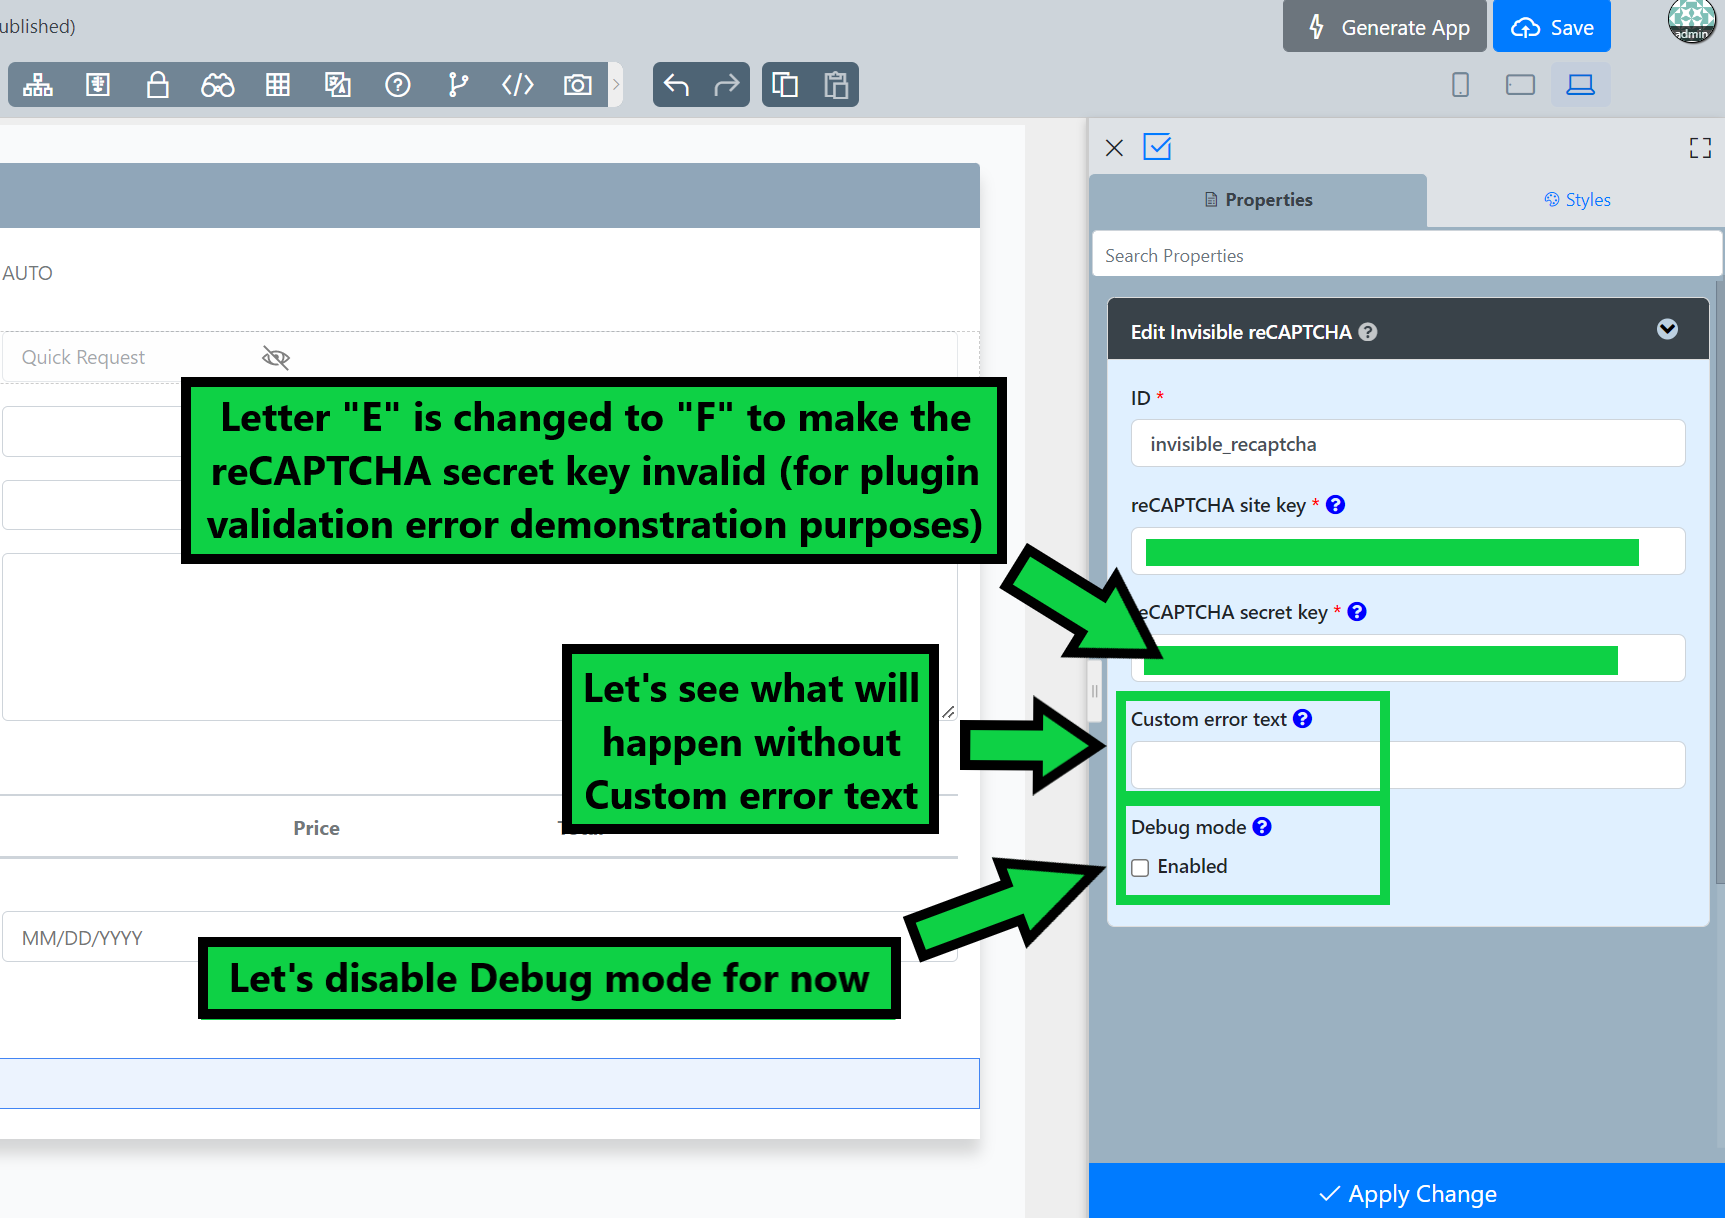Maximize the properties panel to fullscreen
This screenshot has width=1725, height=1218.
click(x=1700, y=148)
